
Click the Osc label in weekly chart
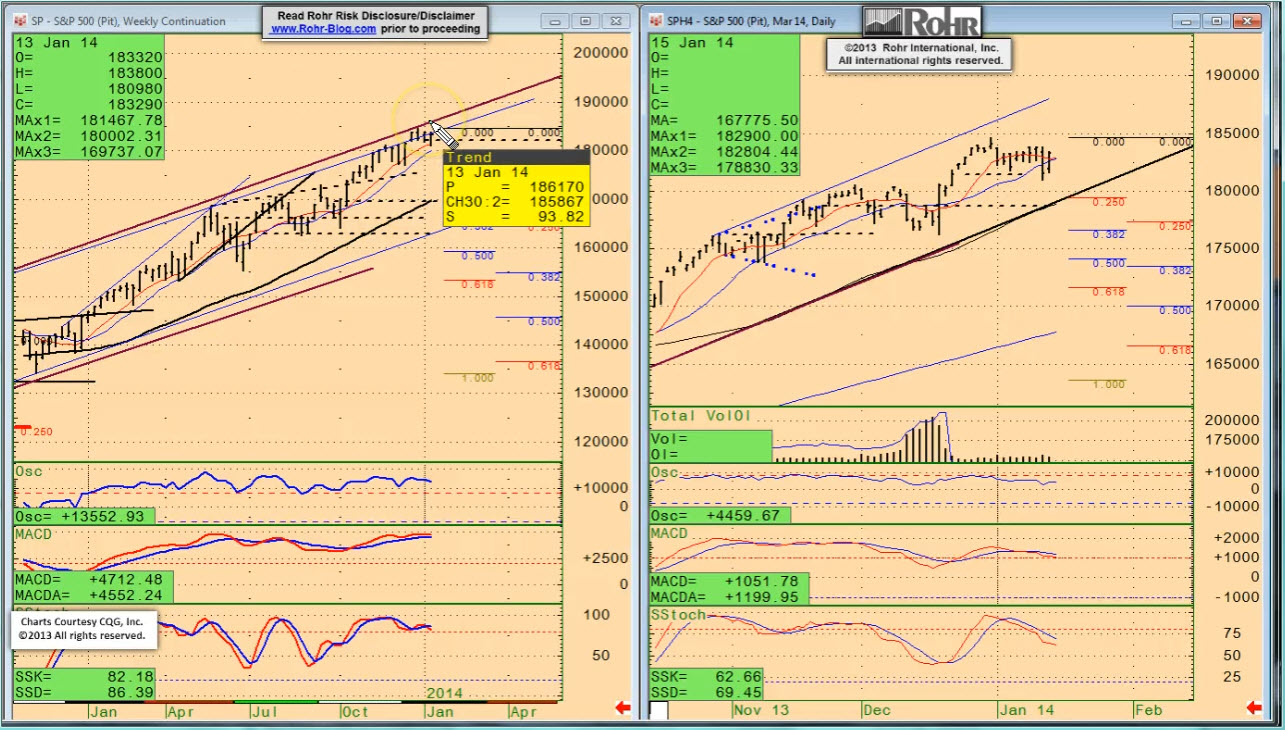[x=29, y=472]
